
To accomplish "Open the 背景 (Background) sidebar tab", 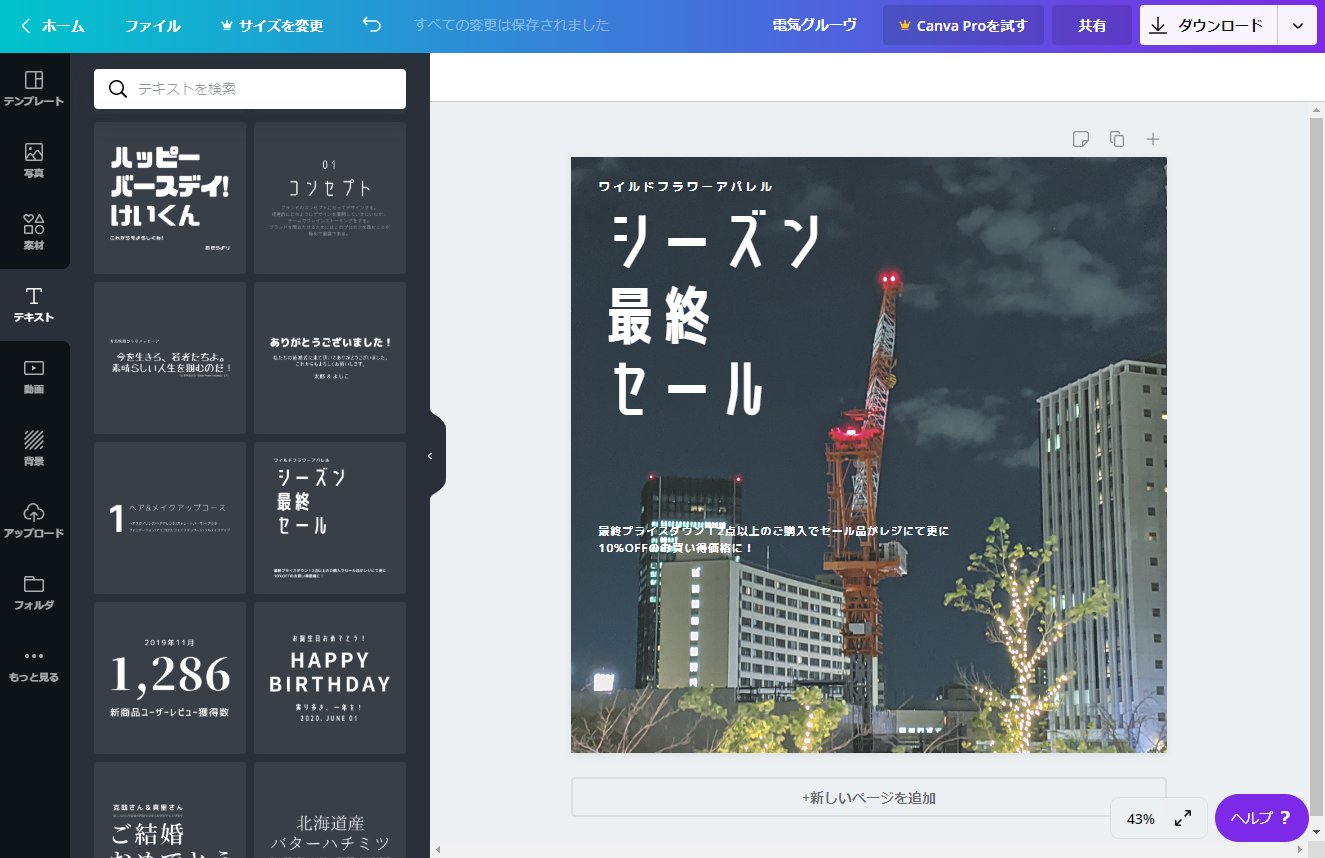I will point(34,449).
